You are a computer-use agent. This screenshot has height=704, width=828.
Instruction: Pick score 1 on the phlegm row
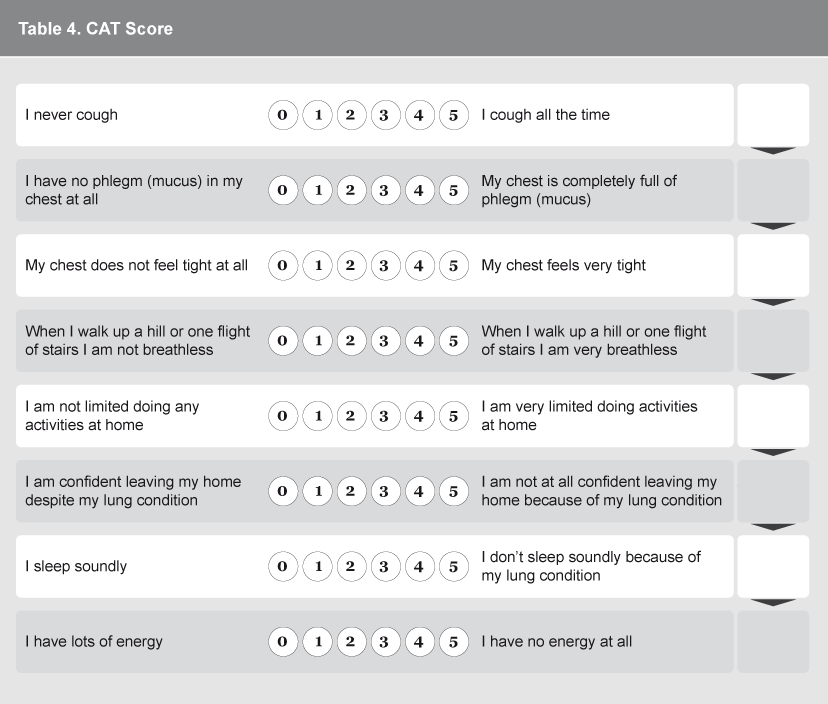point(317,190)
